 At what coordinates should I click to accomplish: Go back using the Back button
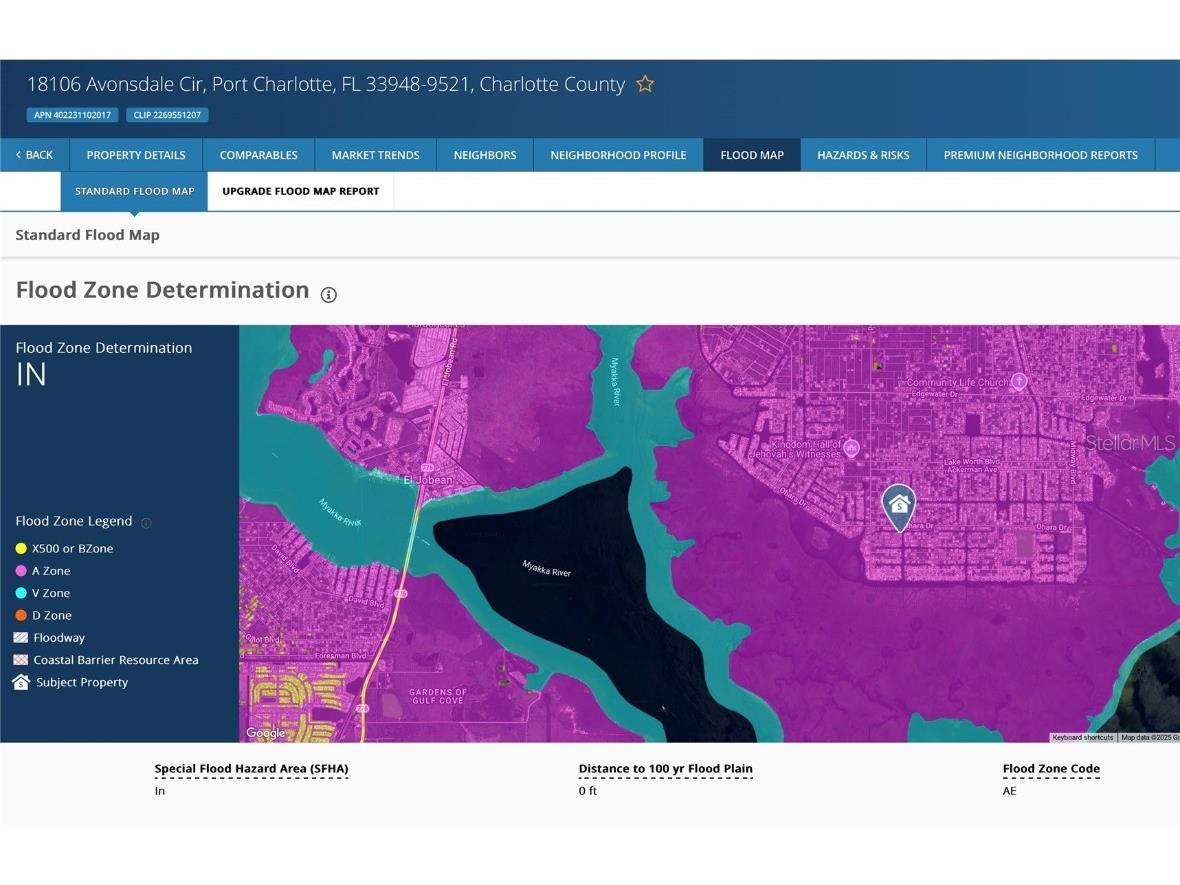pos(34,155)
